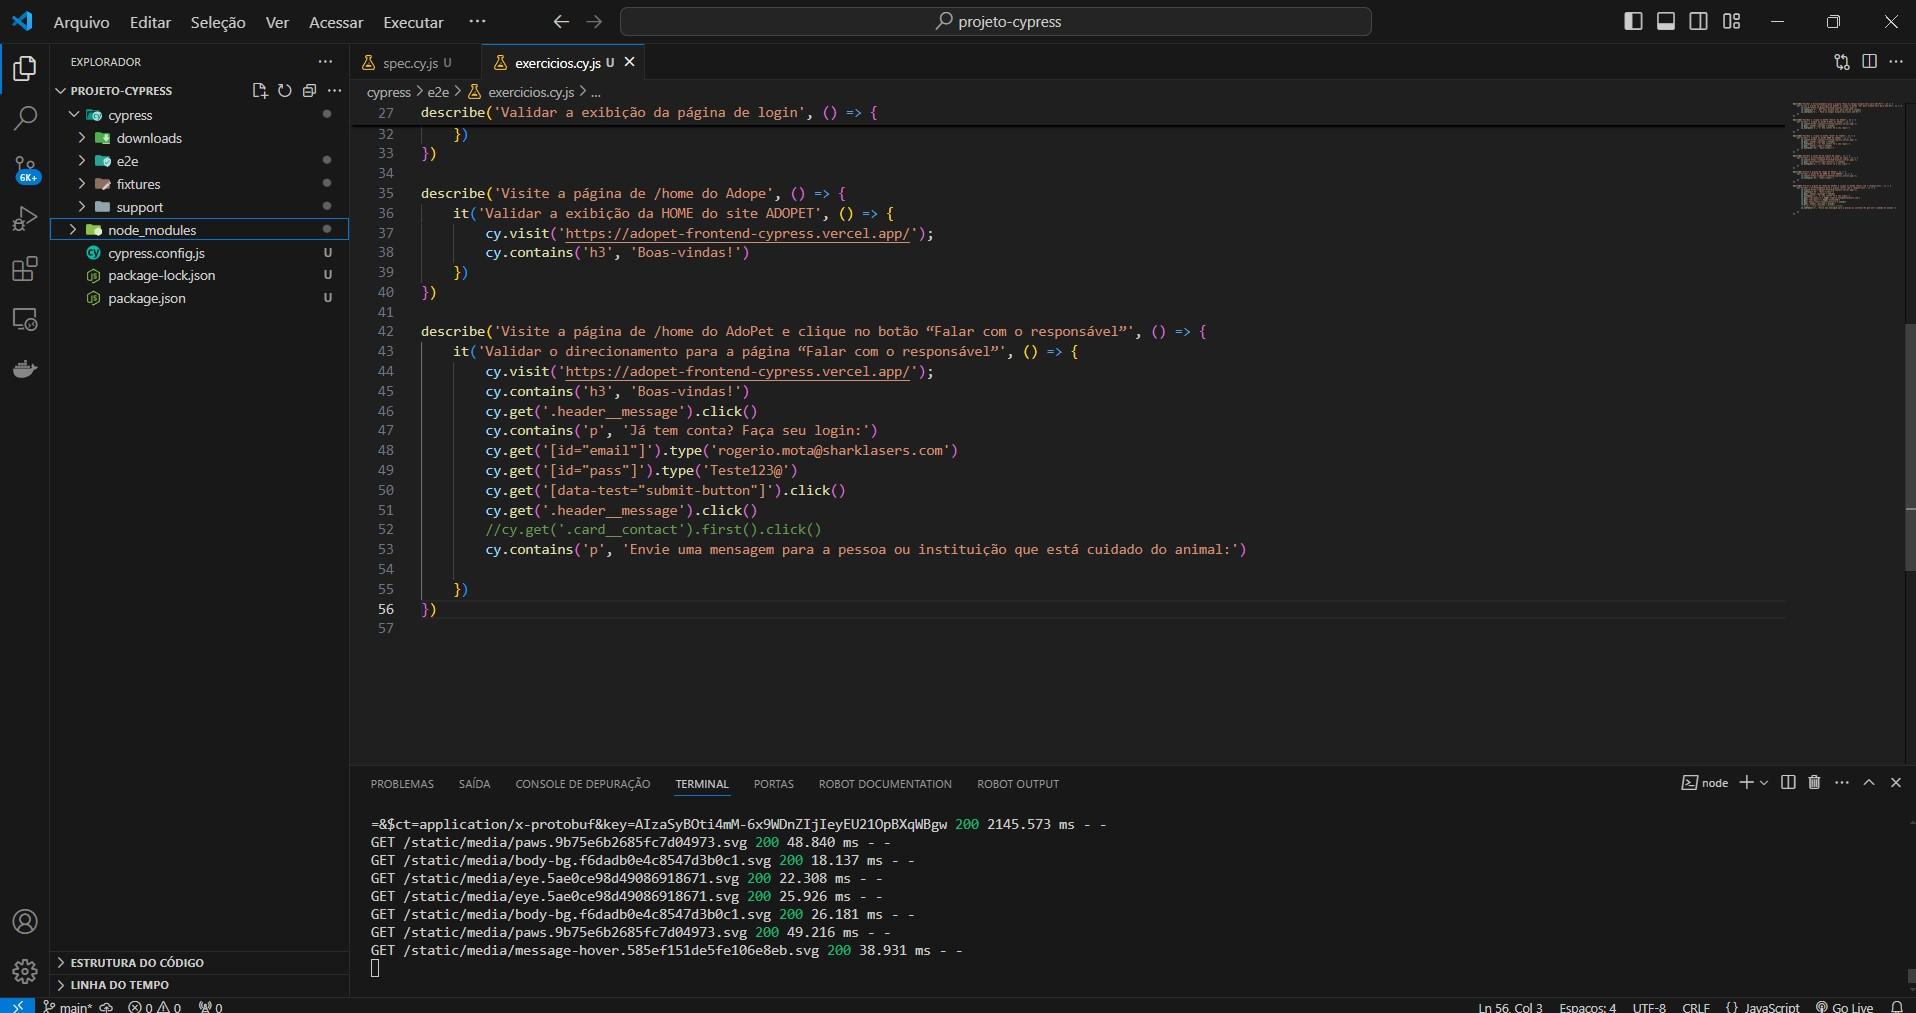Switch to PROBLEMAS panel tab
Image resolution: width=1916 pixels, height=1013 pixels.
coord(402,784)
